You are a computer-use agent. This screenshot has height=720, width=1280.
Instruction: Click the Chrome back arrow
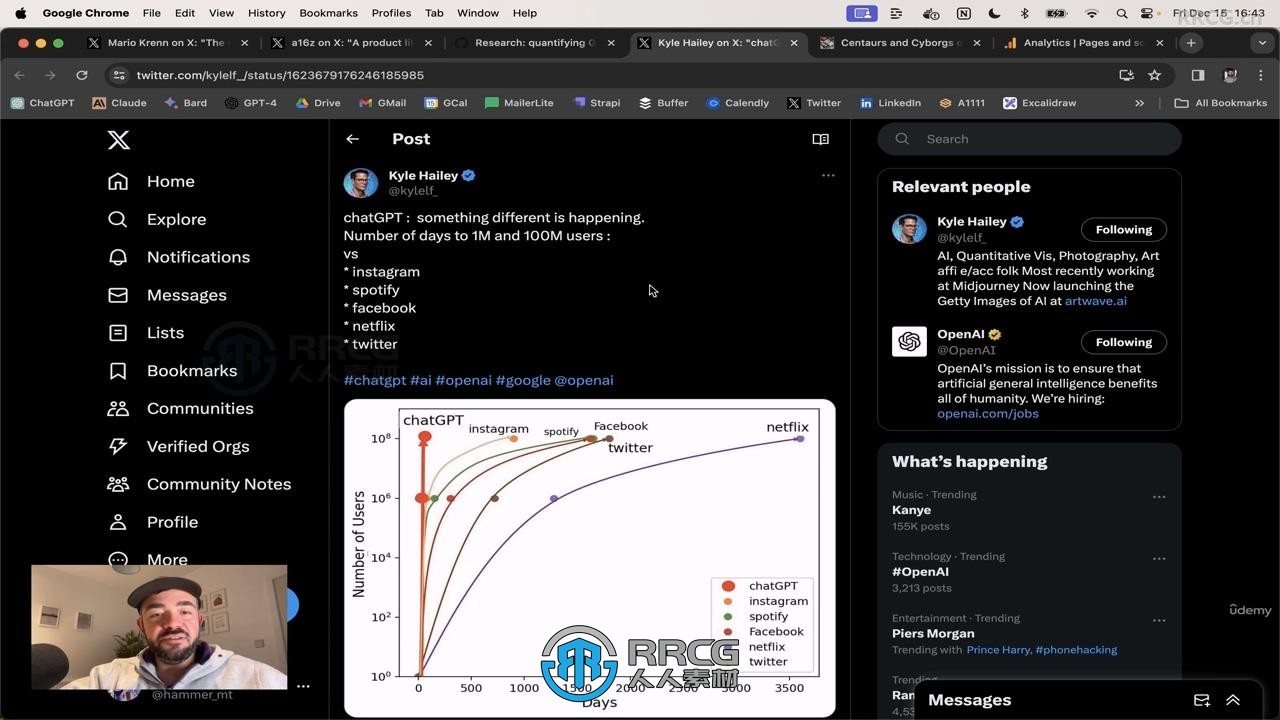tap(19, 75)
